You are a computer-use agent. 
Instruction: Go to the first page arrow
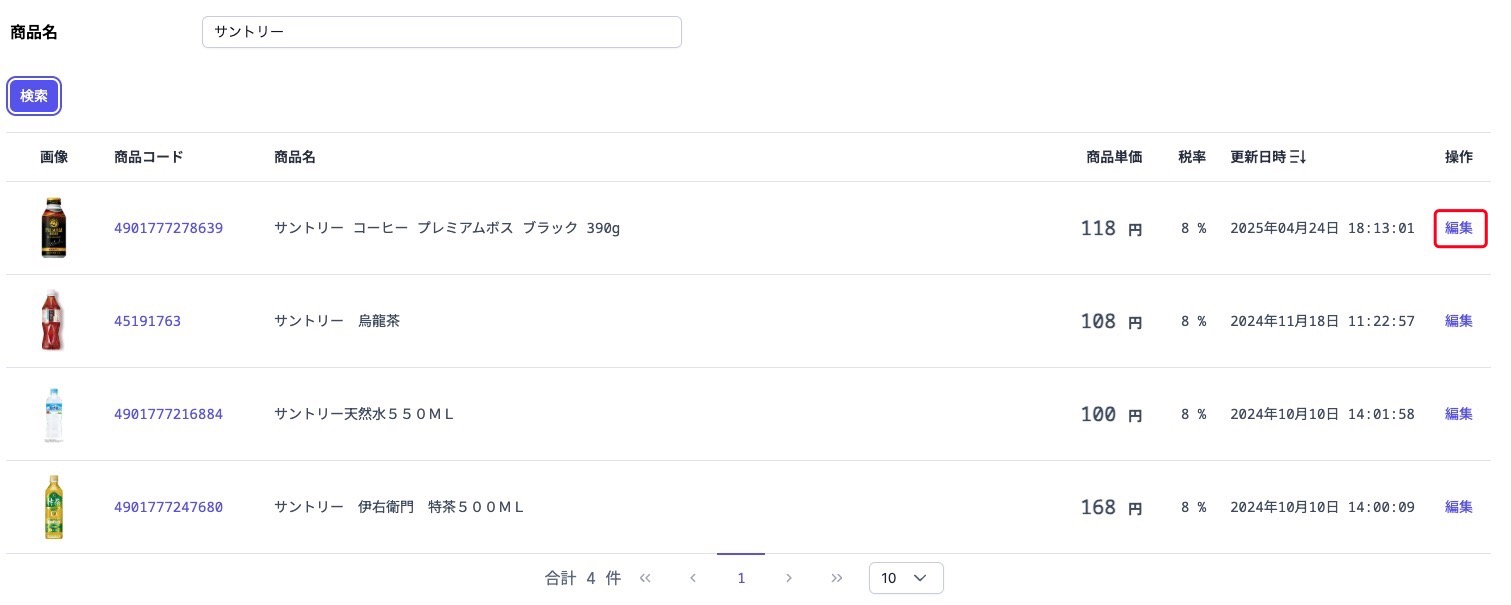[645, 578]
